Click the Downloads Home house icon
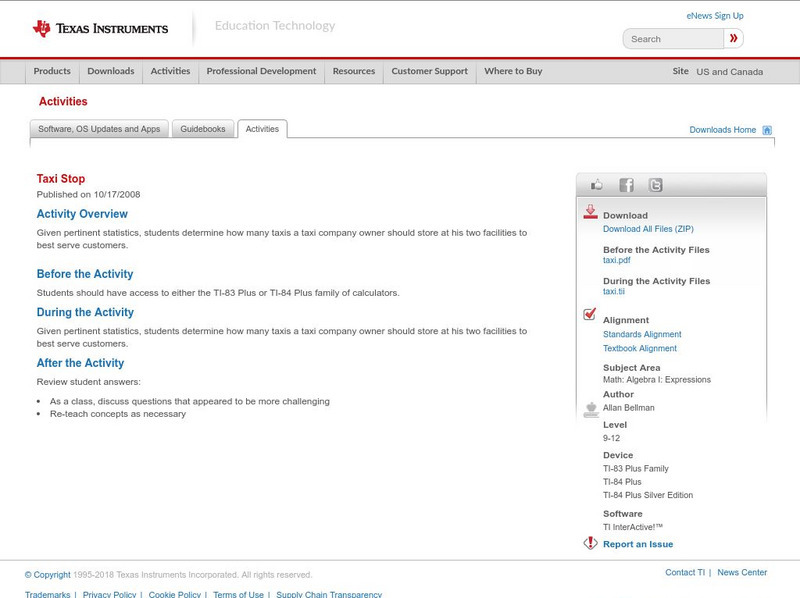The height and width of the screenshot is (598, 800). (x=767, y=130)
